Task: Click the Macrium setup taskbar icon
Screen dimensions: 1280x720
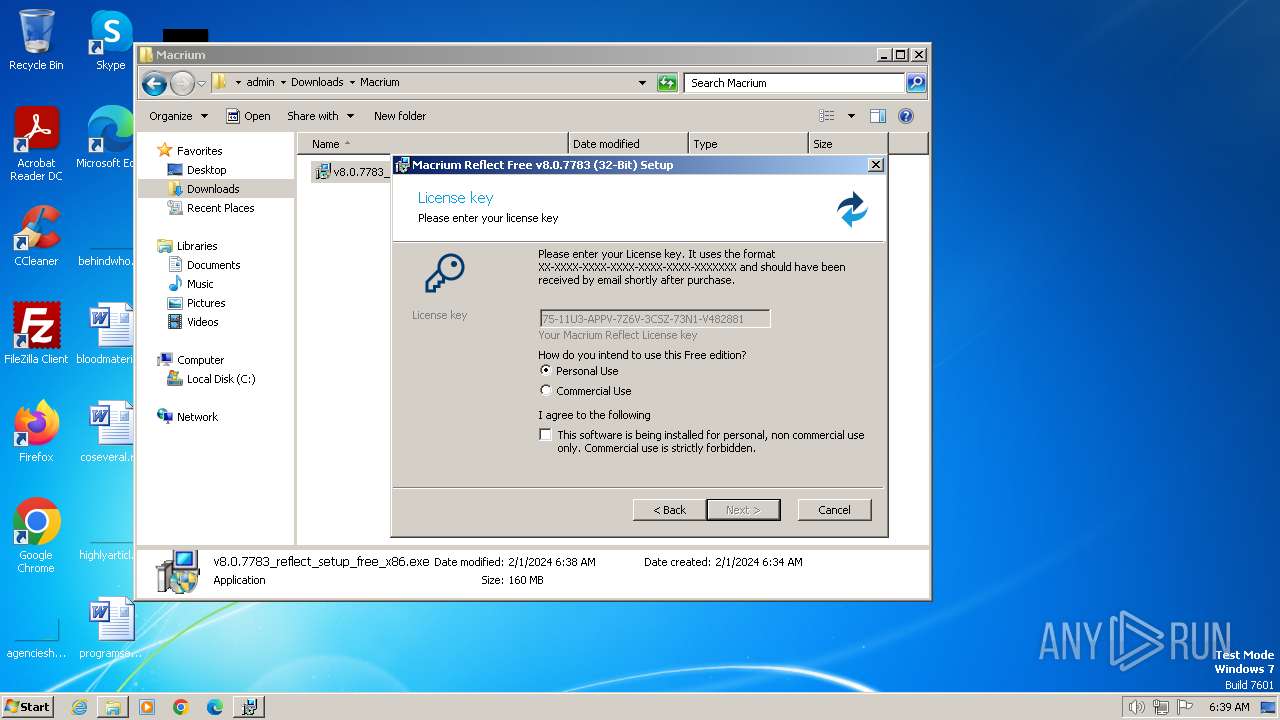Action: pos(249,707)
